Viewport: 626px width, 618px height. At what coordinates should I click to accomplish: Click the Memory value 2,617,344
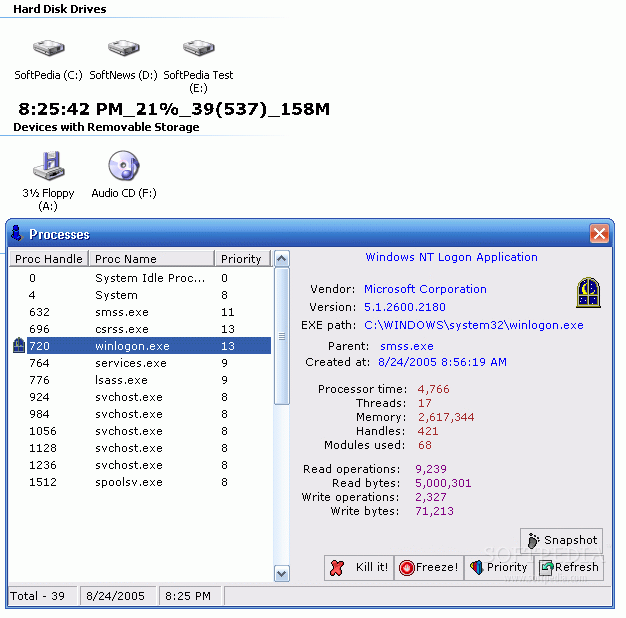point(446,417)
